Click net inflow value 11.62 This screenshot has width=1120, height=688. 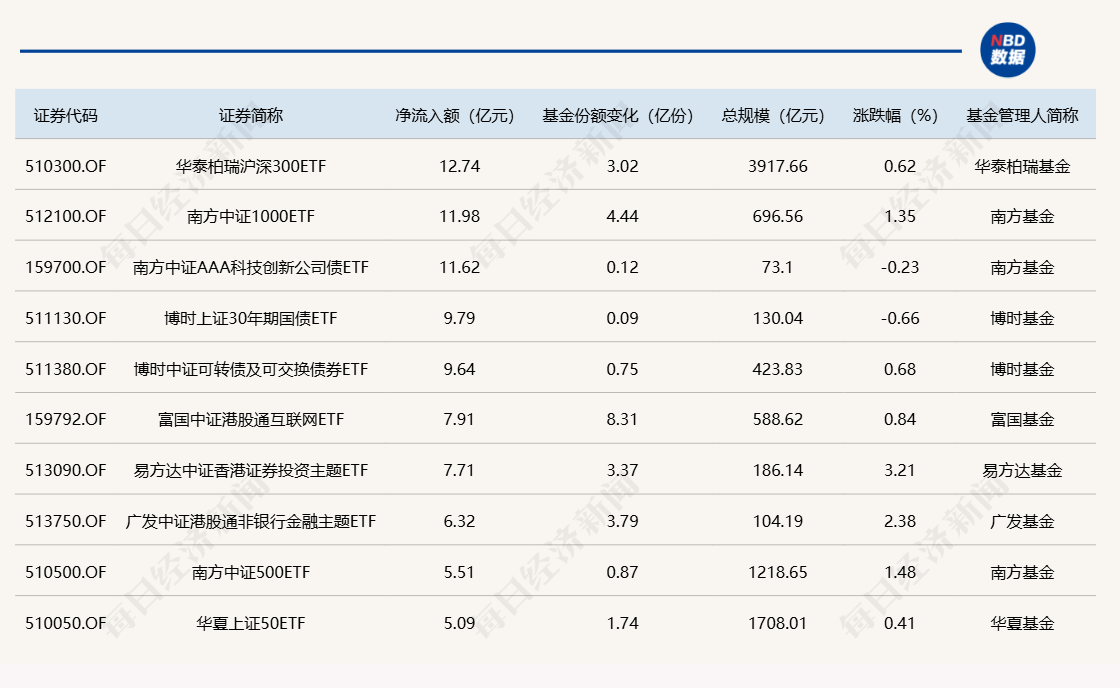(x=459, y=267)
